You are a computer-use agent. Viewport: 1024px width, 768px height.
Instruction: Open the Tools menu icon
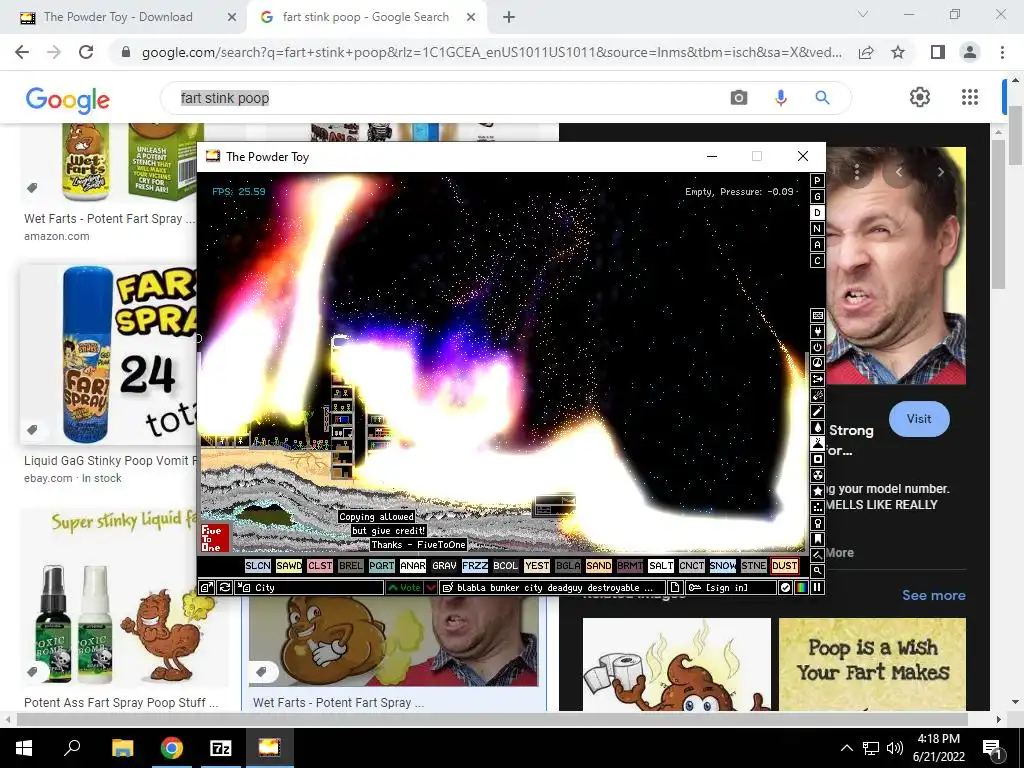[x=817, y=523]
